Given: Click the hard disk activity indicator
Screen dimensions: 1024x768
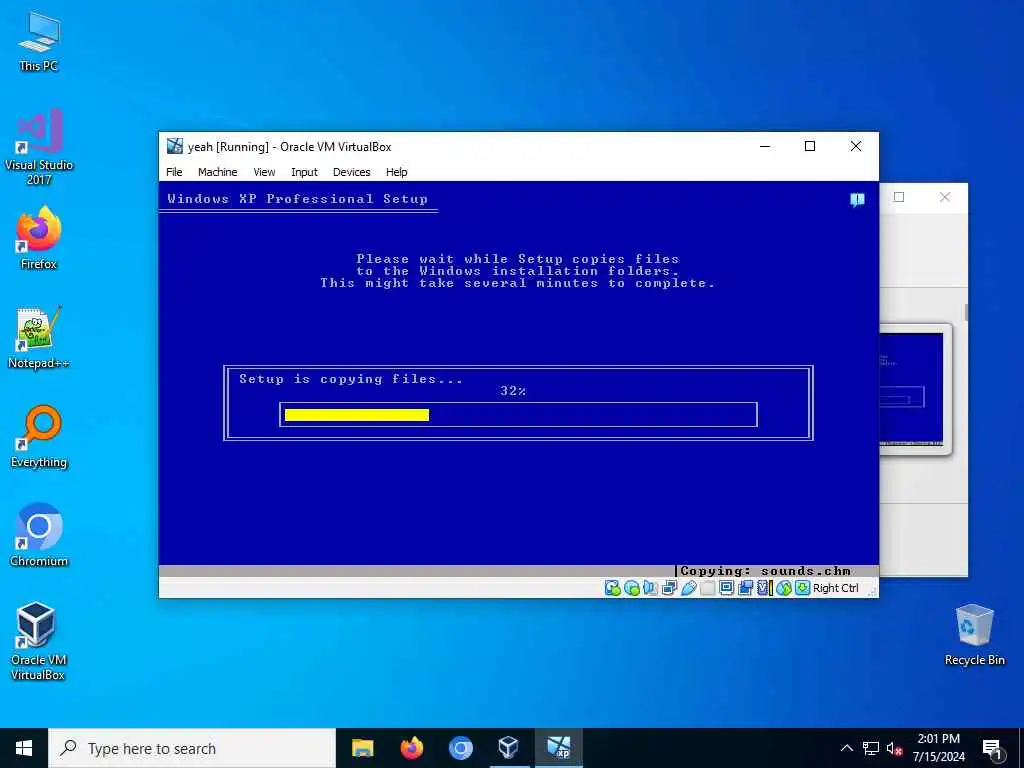Looking at the screenshot, I should click(x=613, y=588).
